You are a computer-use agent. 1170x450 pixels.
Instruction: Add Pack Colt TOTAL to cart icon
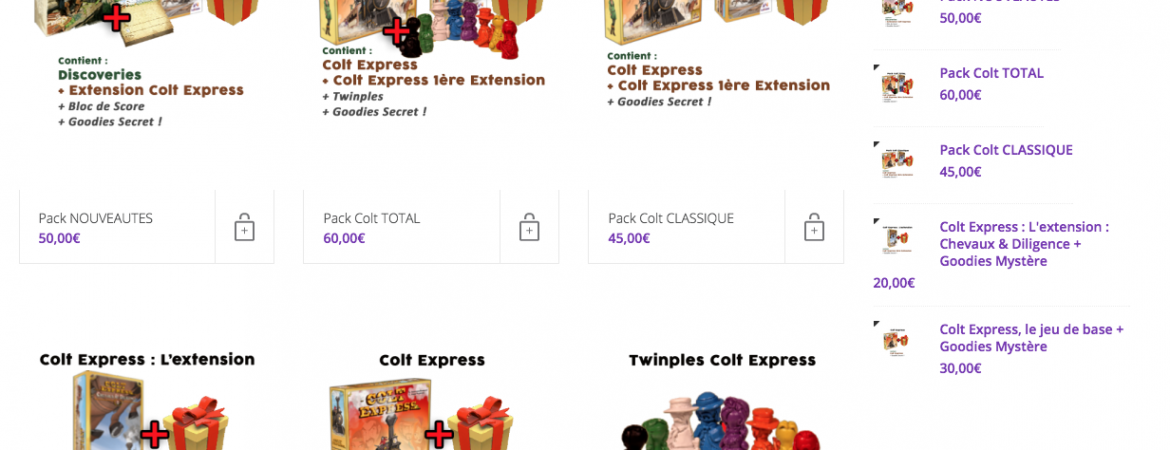point(529,227)
